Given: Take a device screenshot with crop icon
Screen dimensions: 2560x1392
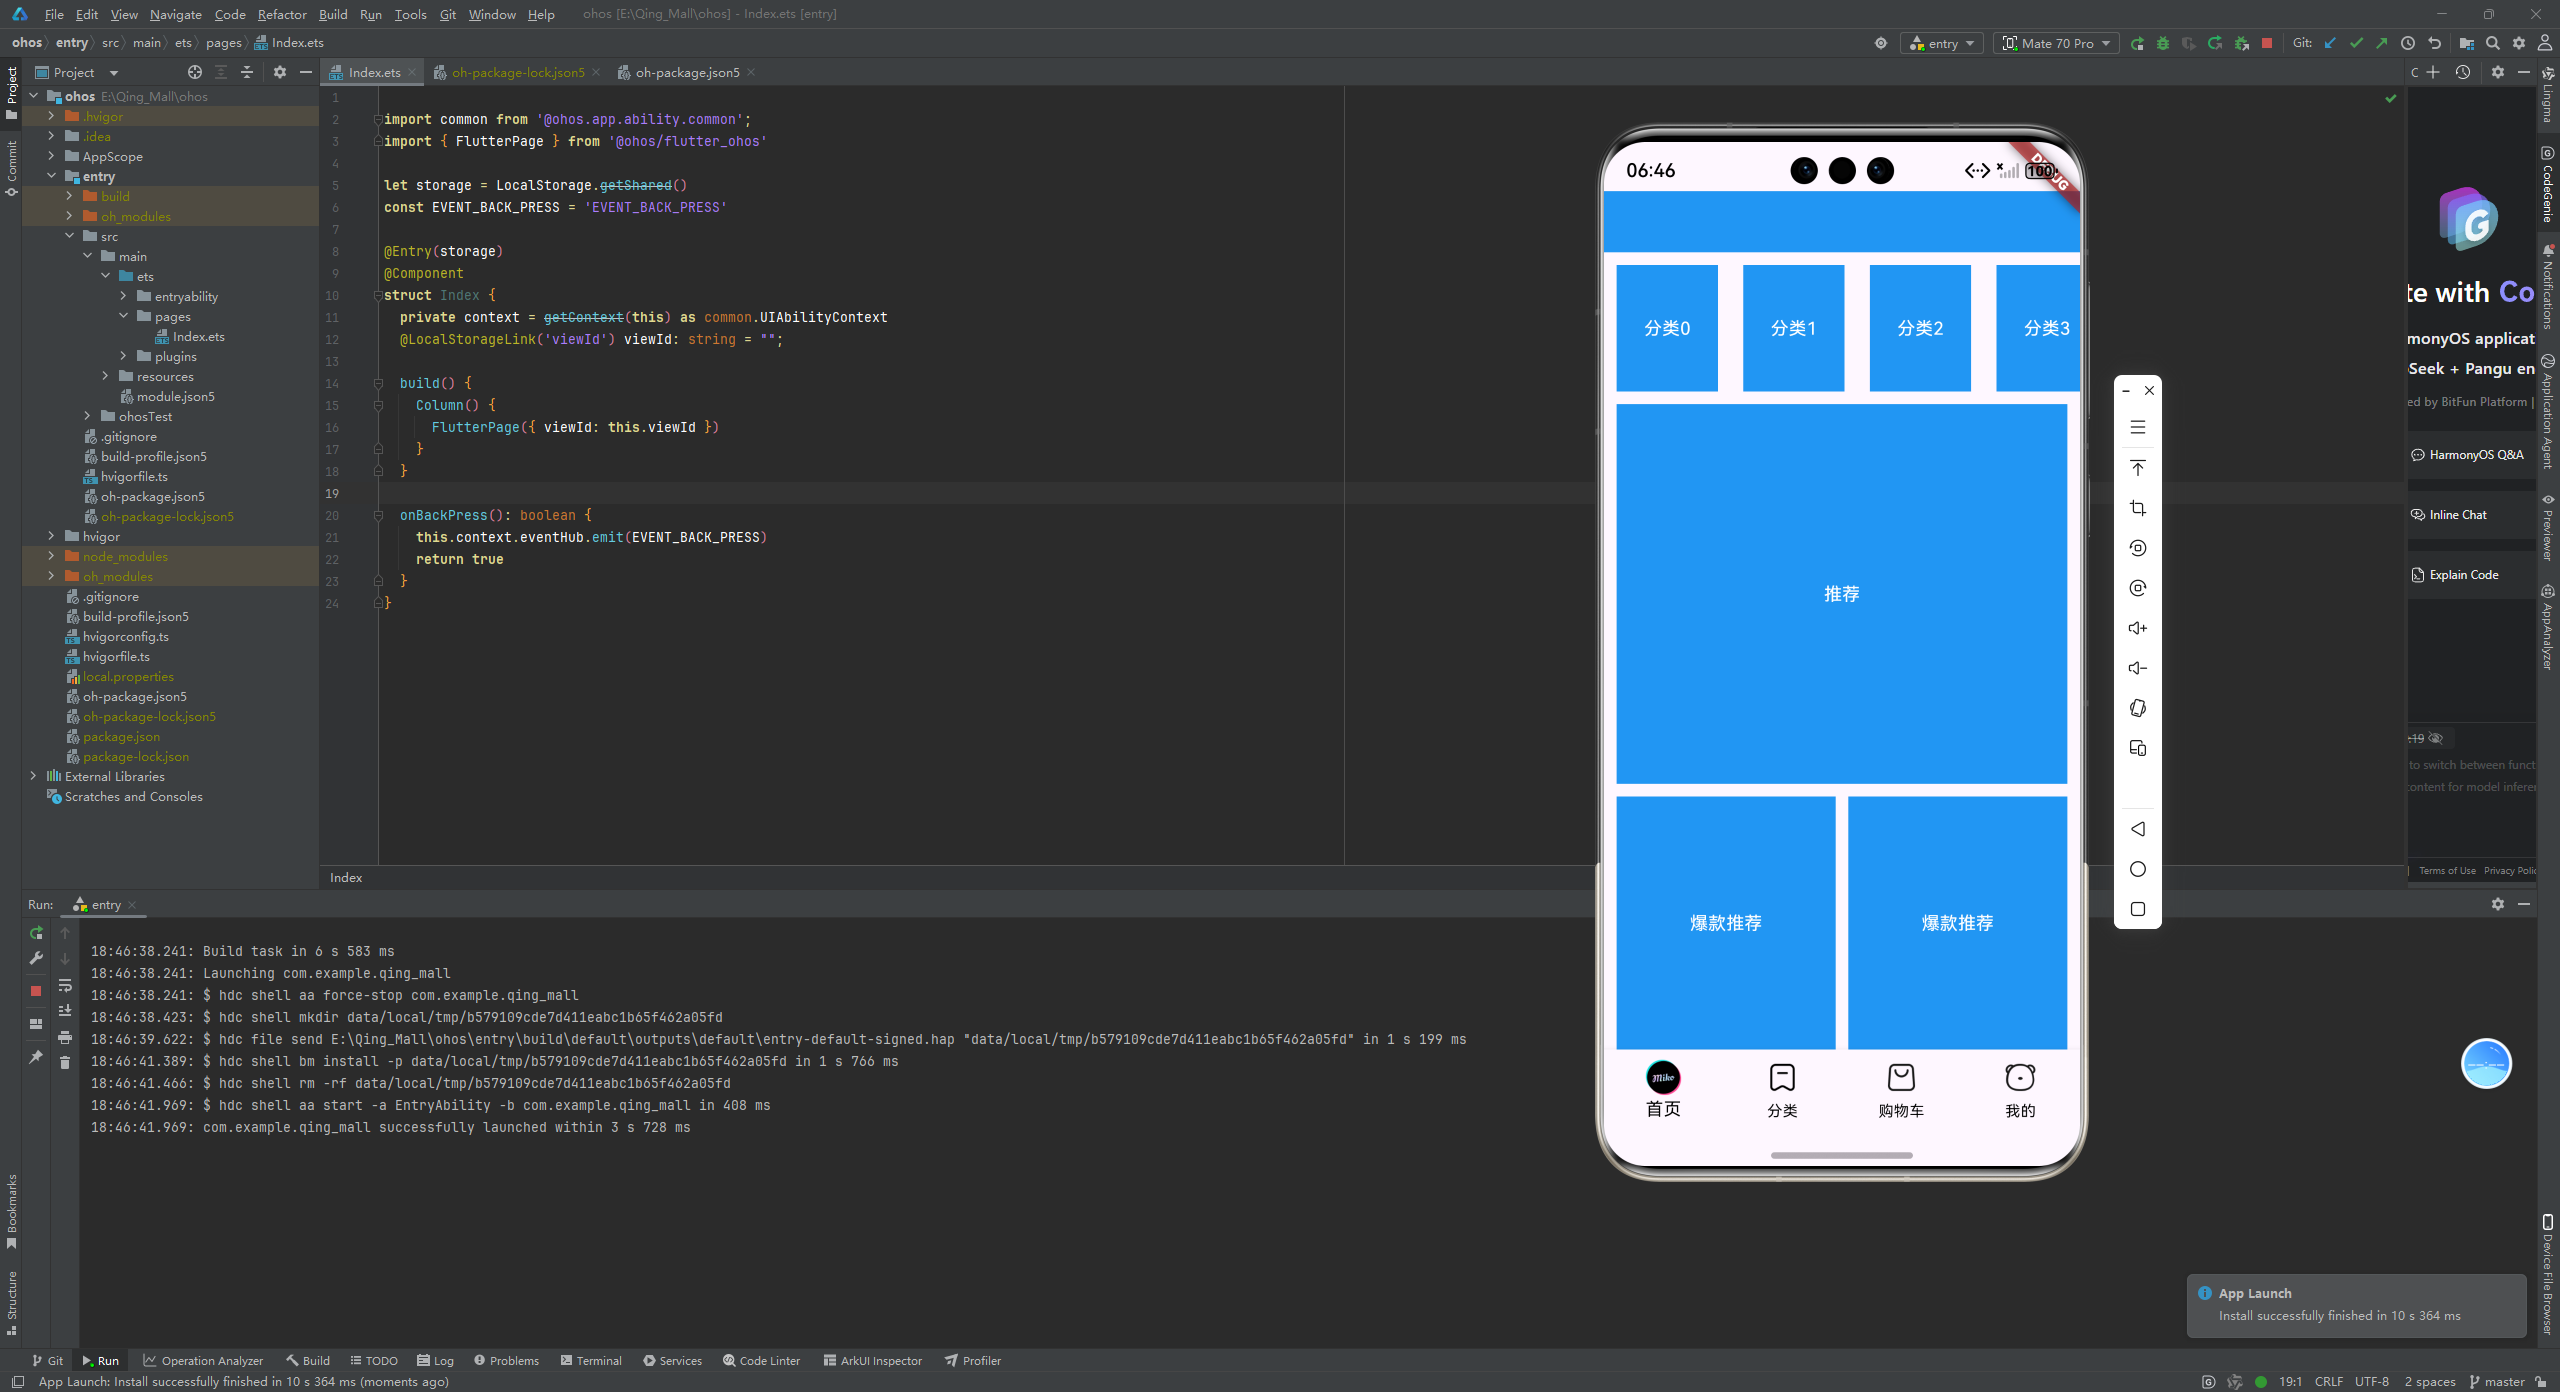Looking at the screenshot, I should coord(2138,508).
